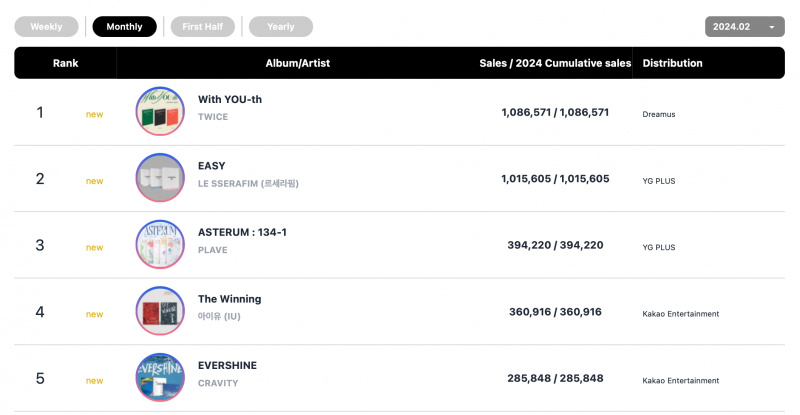The height and width of the screenshot is (415, 800).
Task: Open The Winning album cover thumbnail
Action: pos(160,311)
